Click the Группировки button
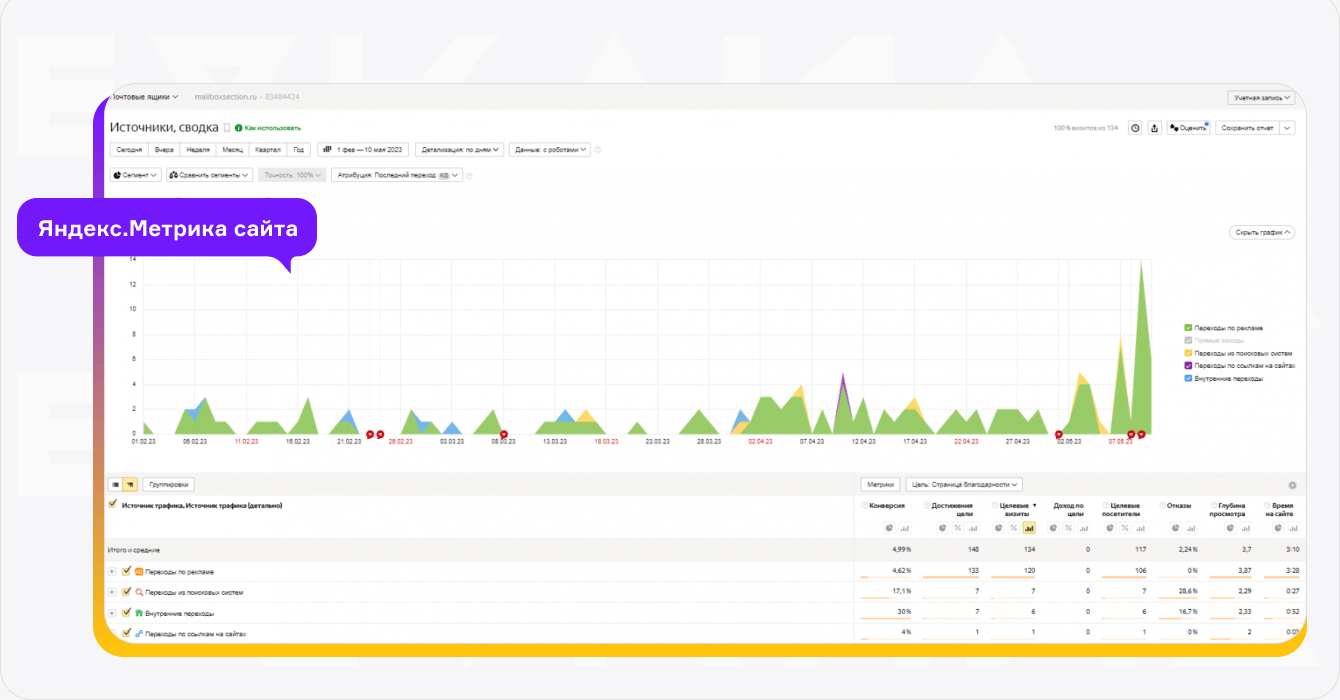The width and height of the screenshot is (1340, 700). point(169,484)
